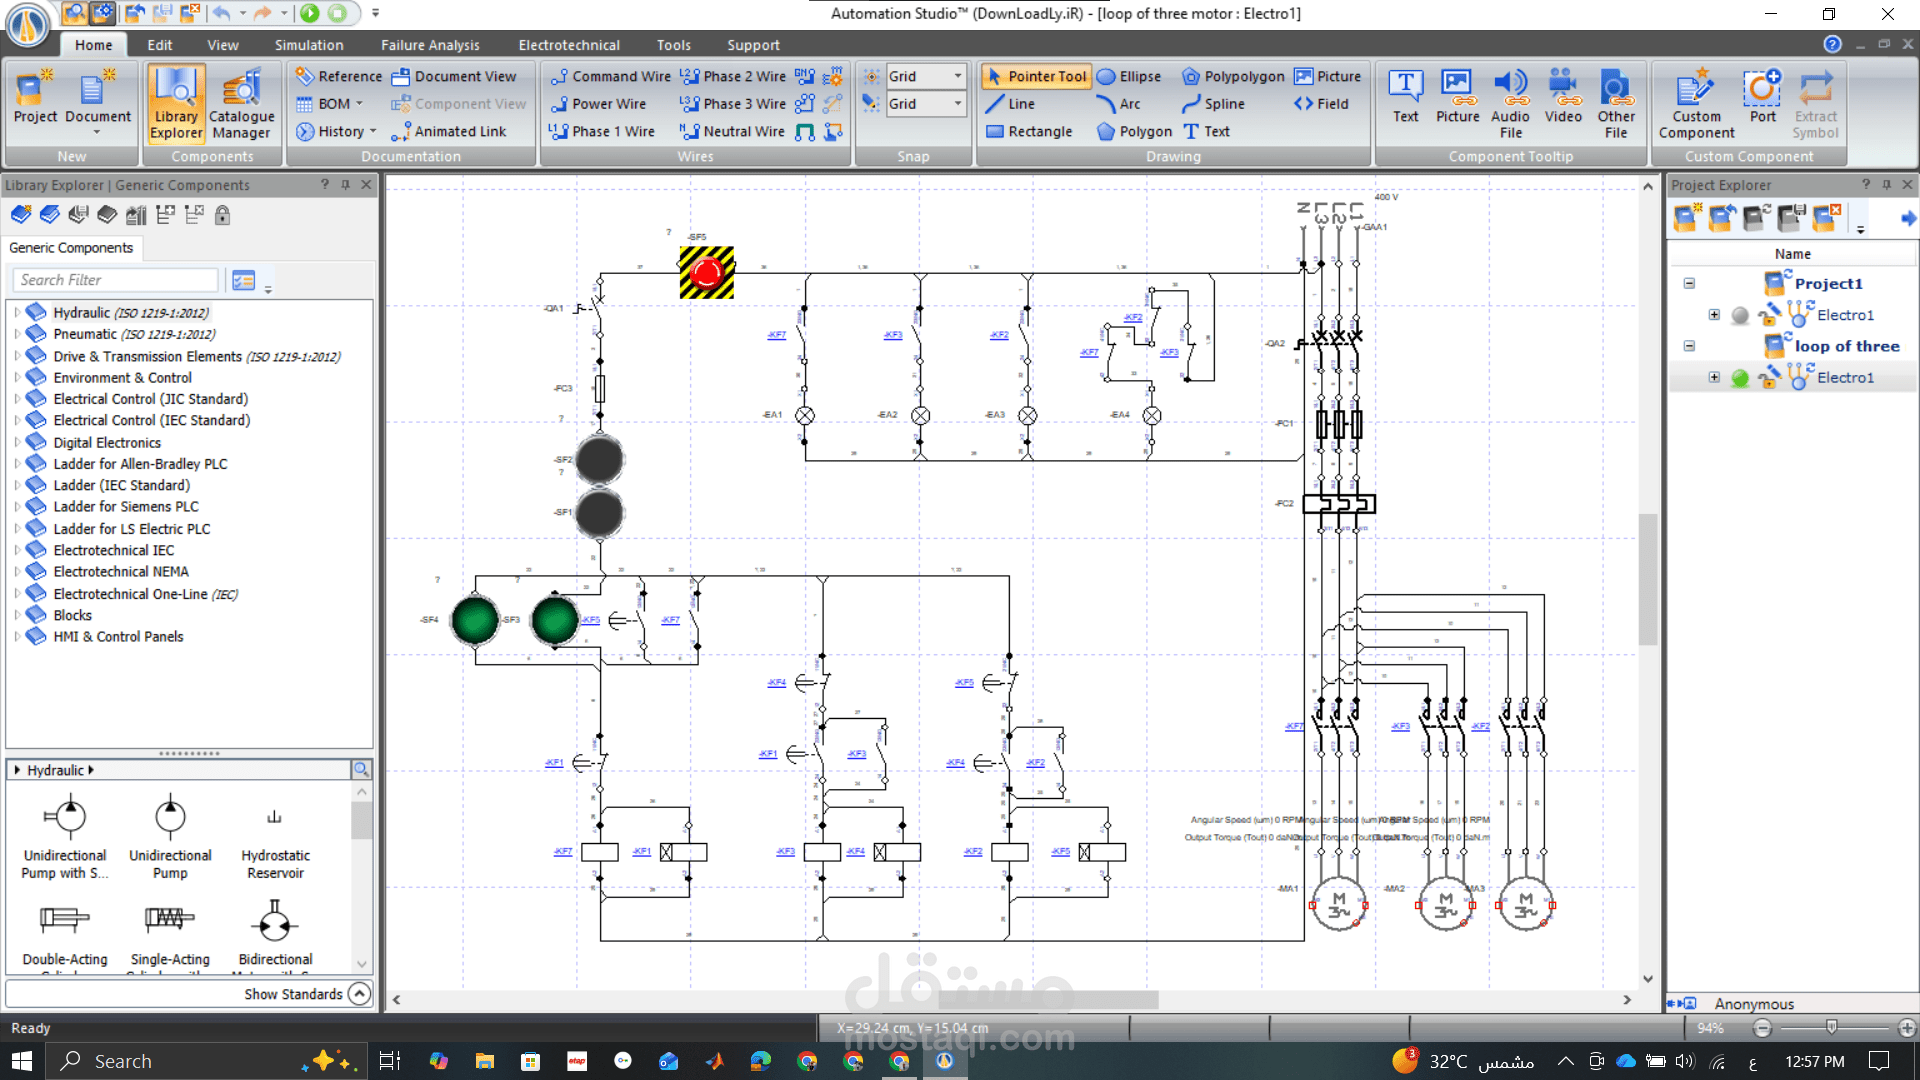Image resolution: width=1920 pixels, height=1080 pixels.
Task: Open the Simulation ribbon tab
Action: click(x=309, y=45)
